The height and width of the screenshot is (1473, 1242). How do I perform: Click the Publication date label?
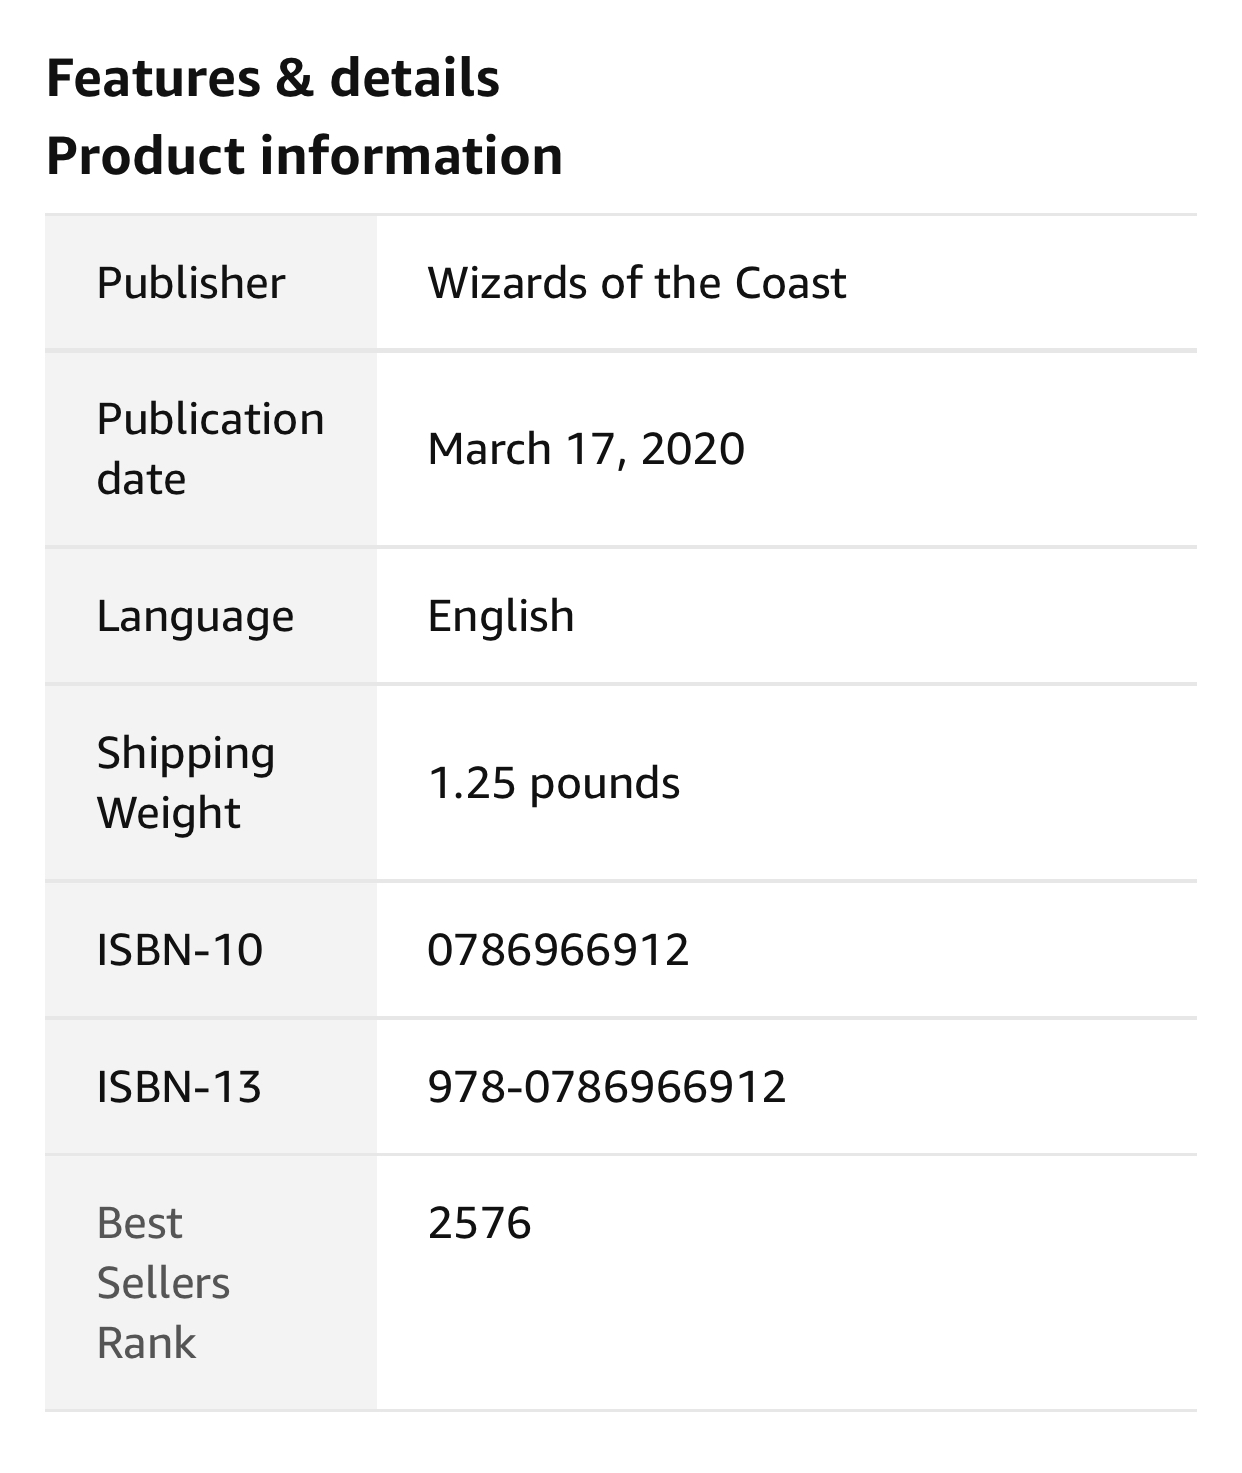[x=210, y=448]
